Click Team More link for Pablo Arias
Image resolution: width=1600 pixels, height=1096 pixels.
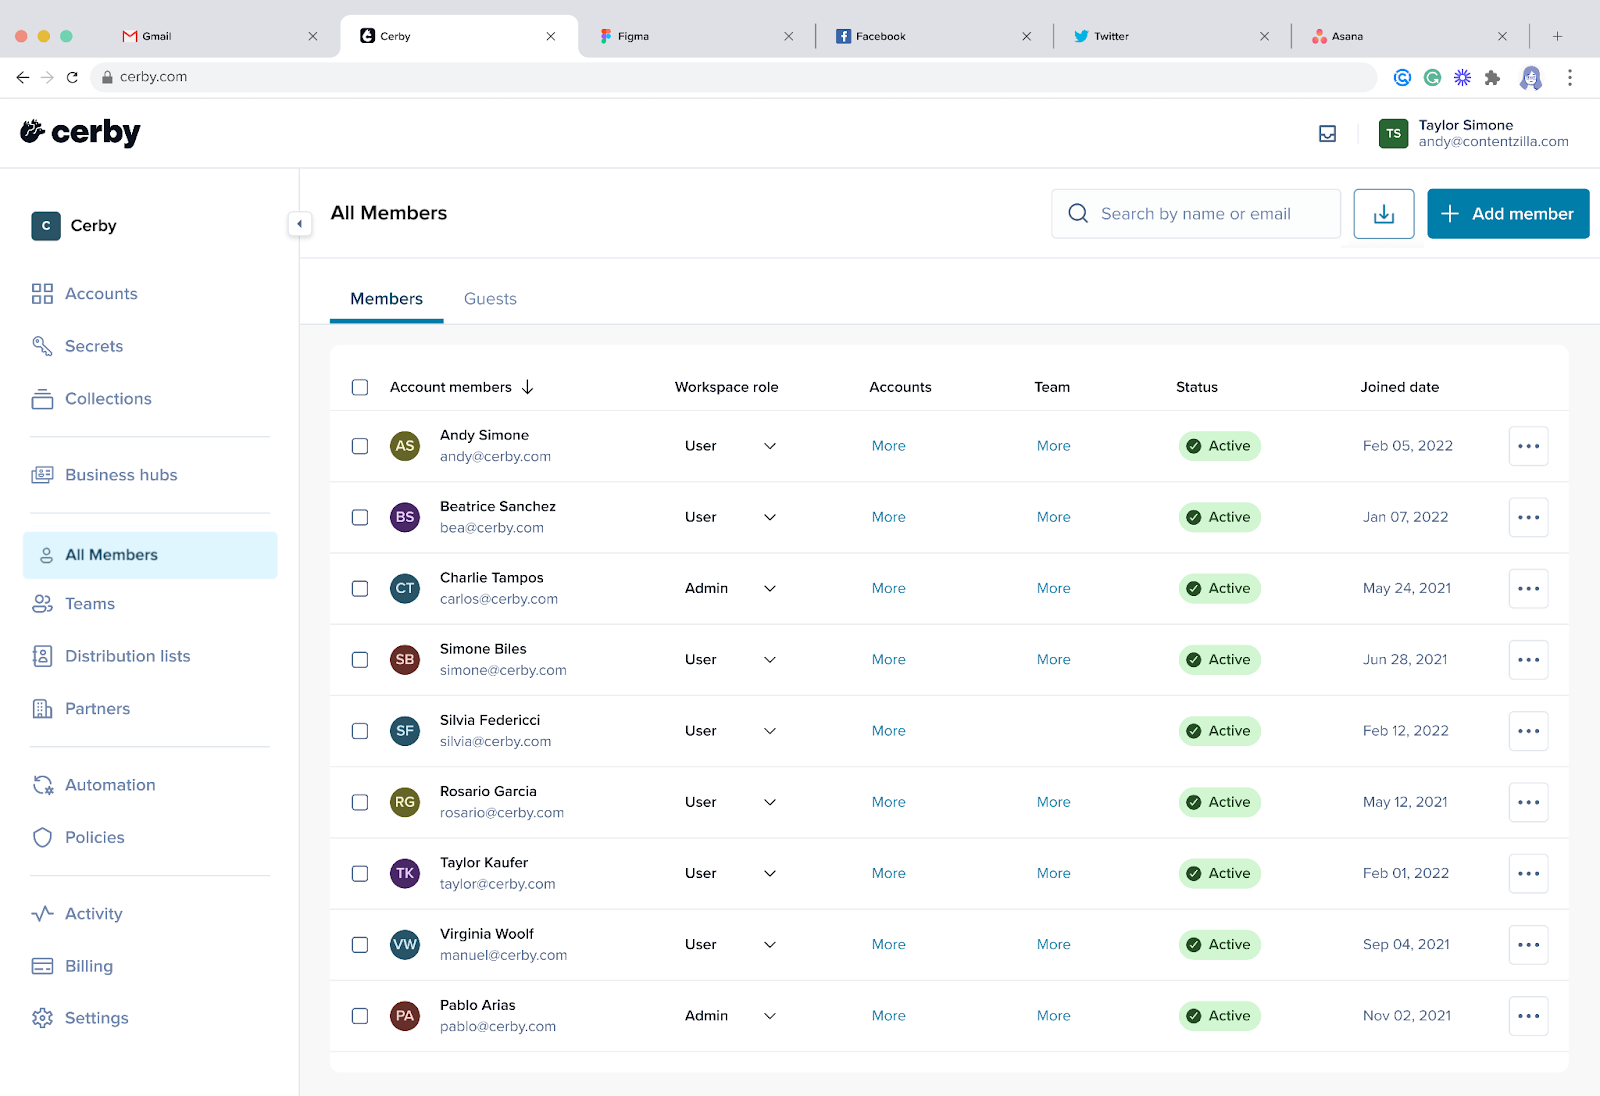click(x=1053, y=1016)
